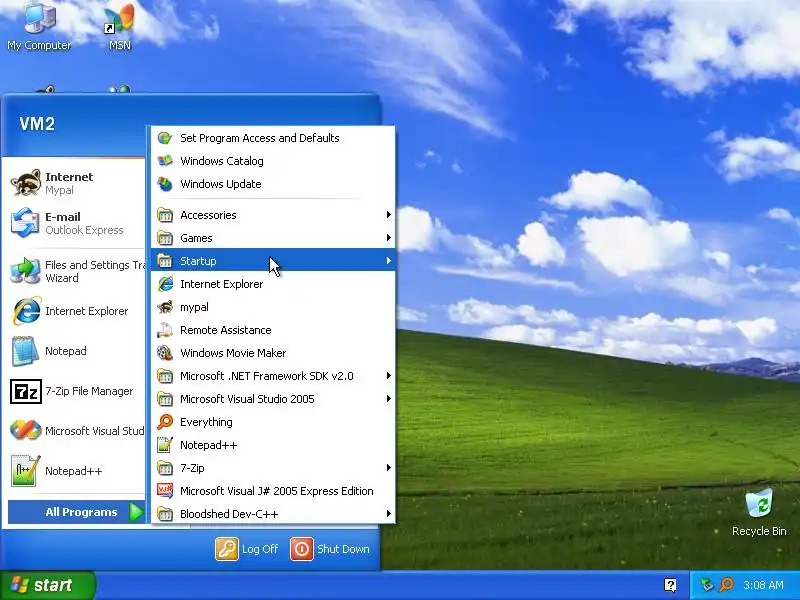
Task: Click the All Programs label
Action: tap(81, 512)
